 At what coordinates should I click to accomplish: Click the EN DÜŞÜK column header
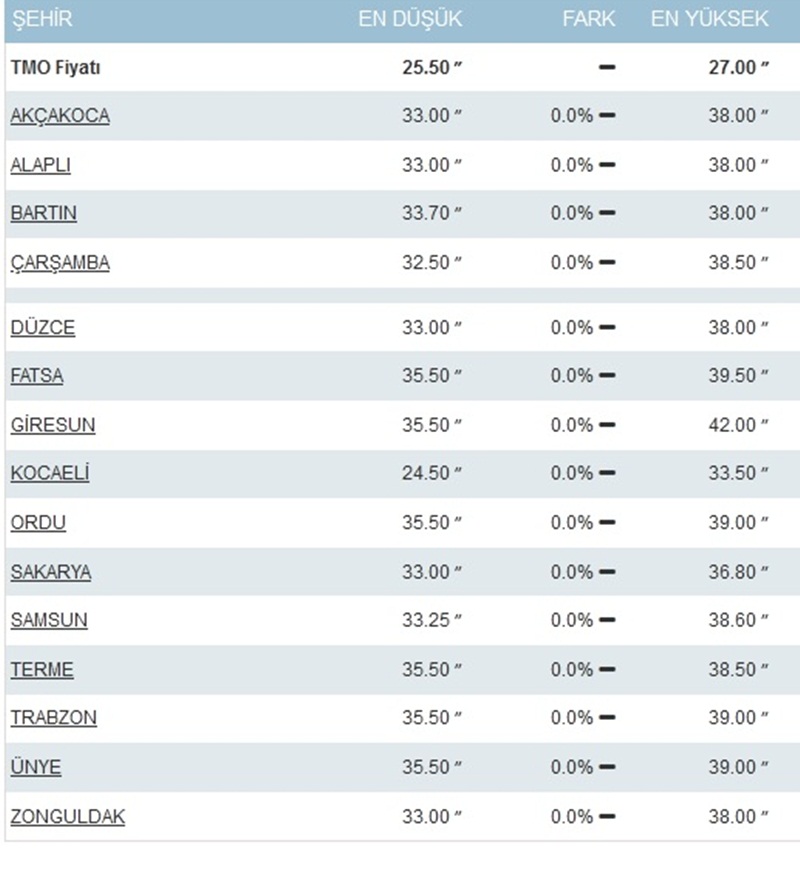point(410,19)
